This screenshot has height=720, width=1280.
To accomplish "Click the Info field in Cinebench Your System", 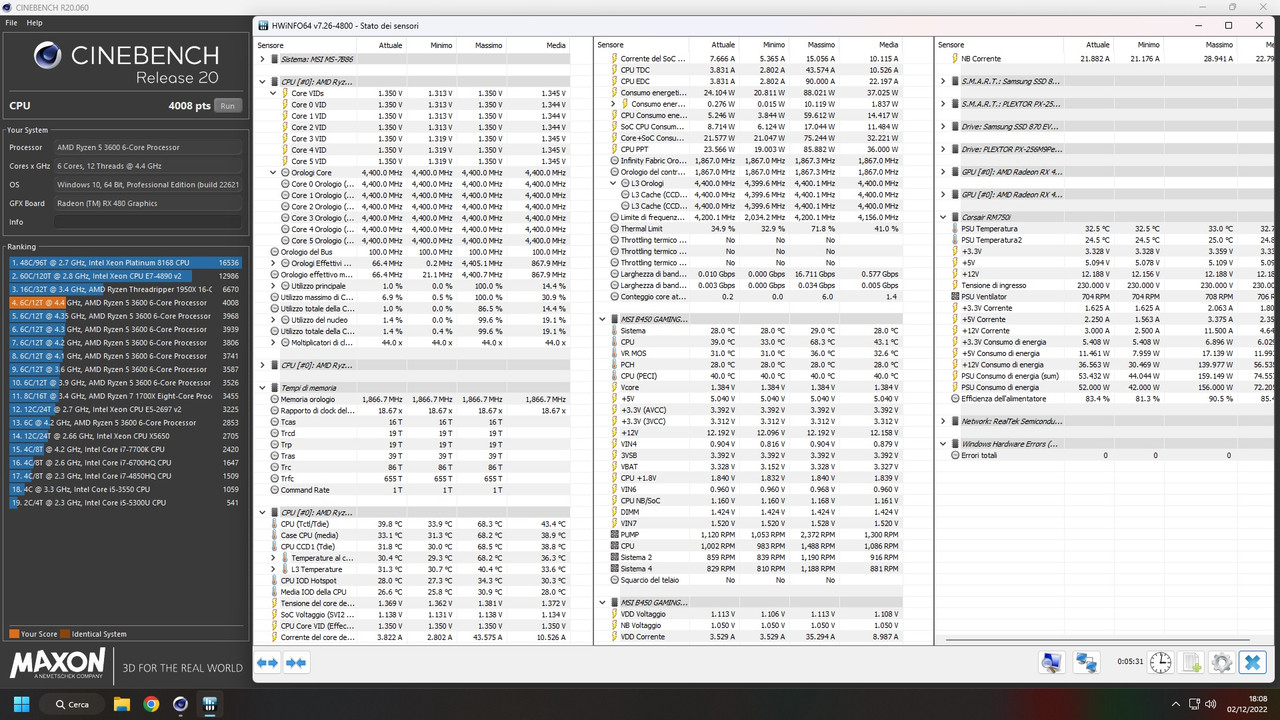I will pos(148,222).
